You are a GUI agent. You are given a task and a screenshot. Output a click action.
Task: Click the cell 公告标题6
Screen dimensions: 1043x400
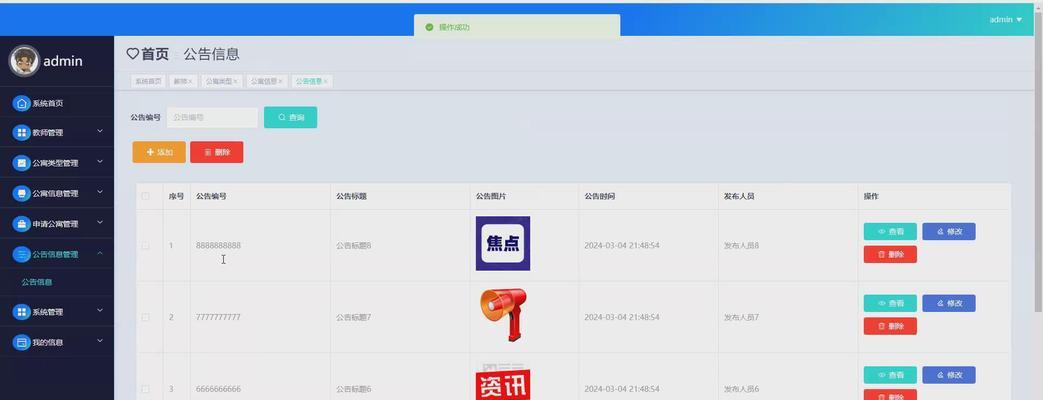pos(353,389)
